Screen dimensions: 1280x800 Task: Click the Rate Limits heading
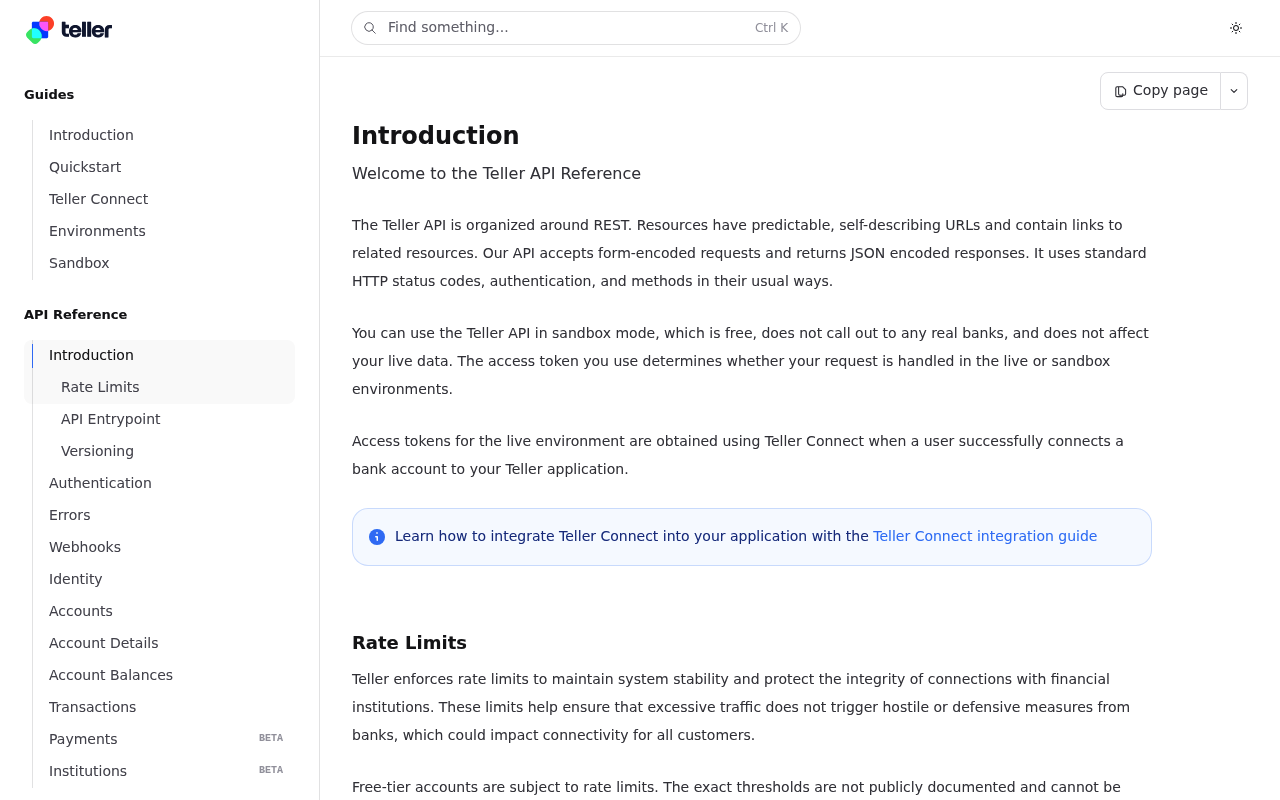(x=409, y=643)
